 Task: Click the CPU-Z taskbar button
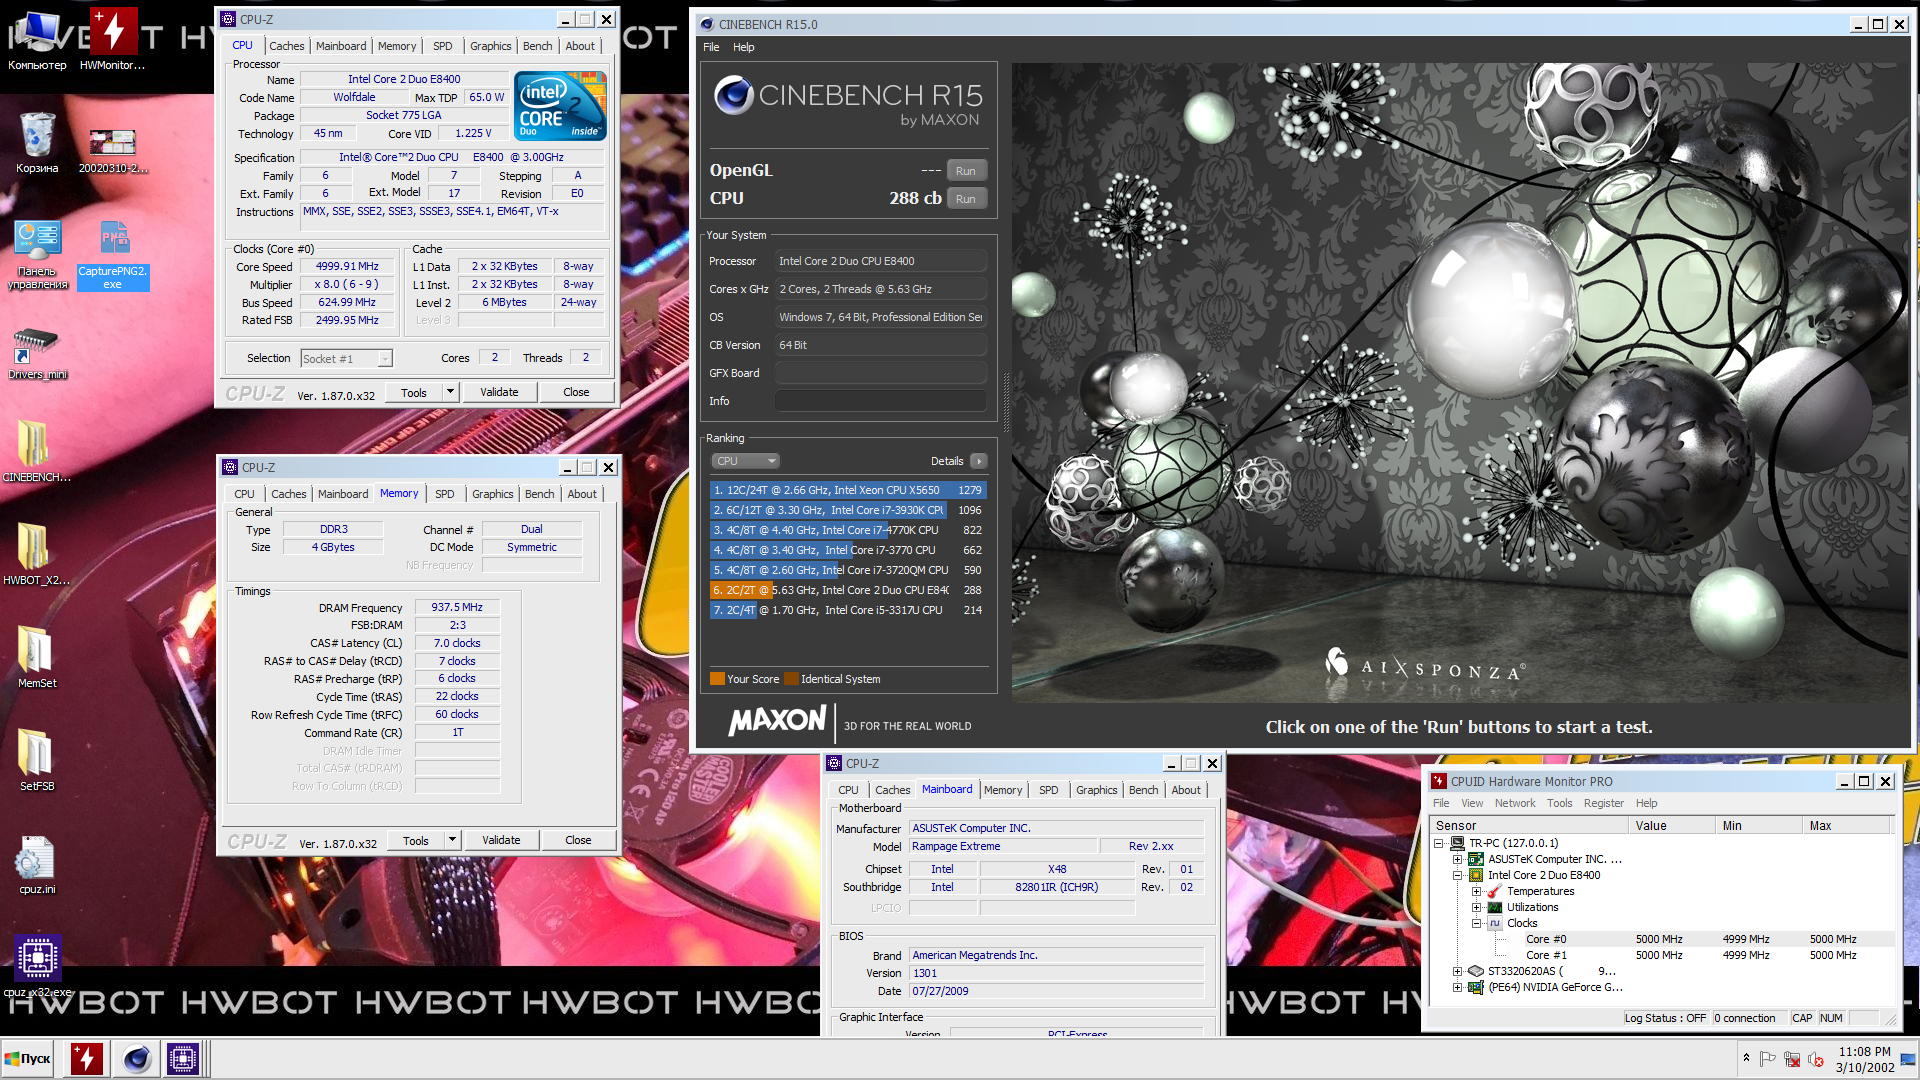pyautogui.click(x=183, y=1059)
